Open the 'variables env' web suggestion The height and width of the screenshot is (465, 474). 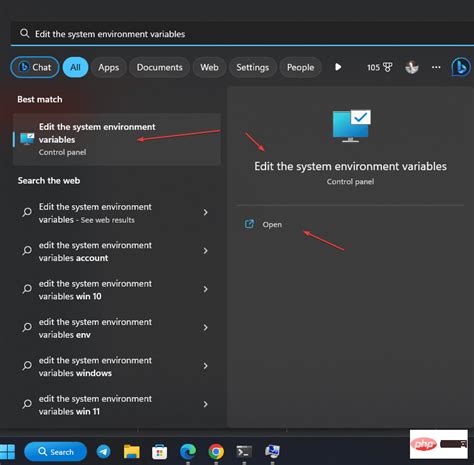[x=117, y=328]
